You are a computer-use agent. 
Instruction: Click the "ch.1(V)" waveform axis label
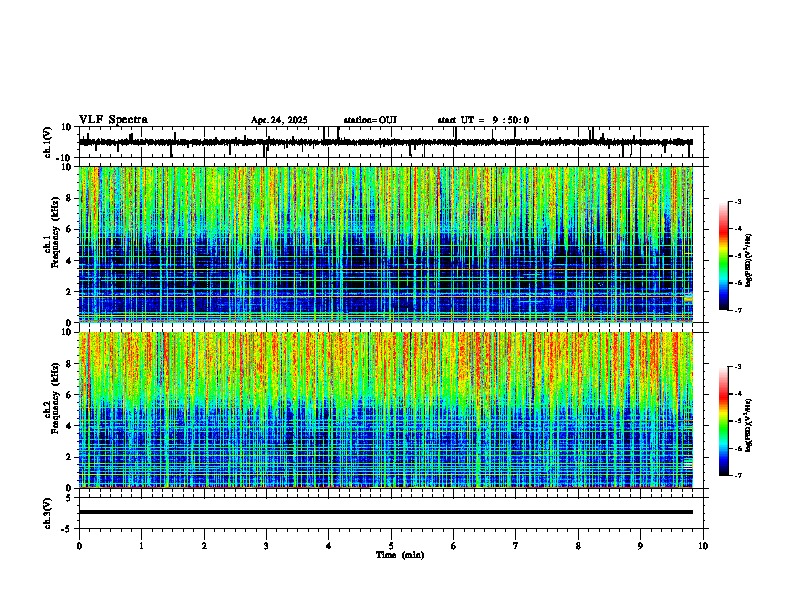(48, 142)
